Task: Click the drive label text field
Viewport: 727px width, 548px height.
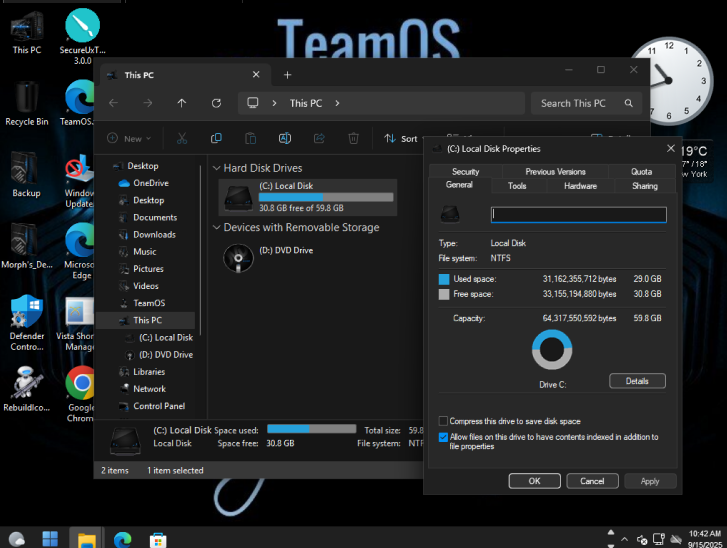Action: pyautogui.click(x=579, y=215)
